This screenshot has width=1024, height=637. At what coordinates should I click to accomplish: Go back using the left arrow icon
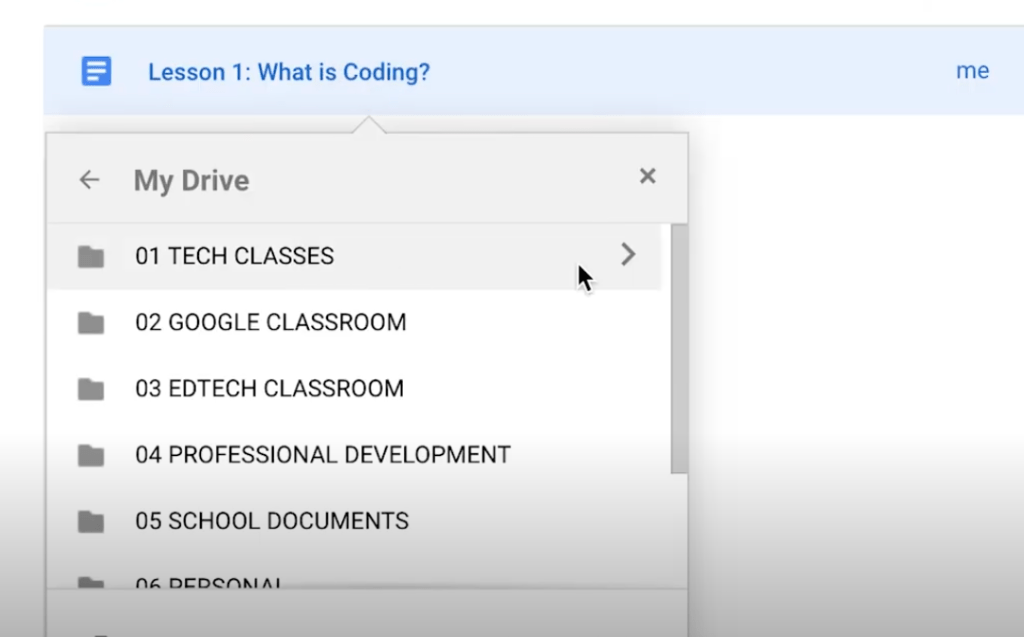pyautogui.click(x=90, y=179)
